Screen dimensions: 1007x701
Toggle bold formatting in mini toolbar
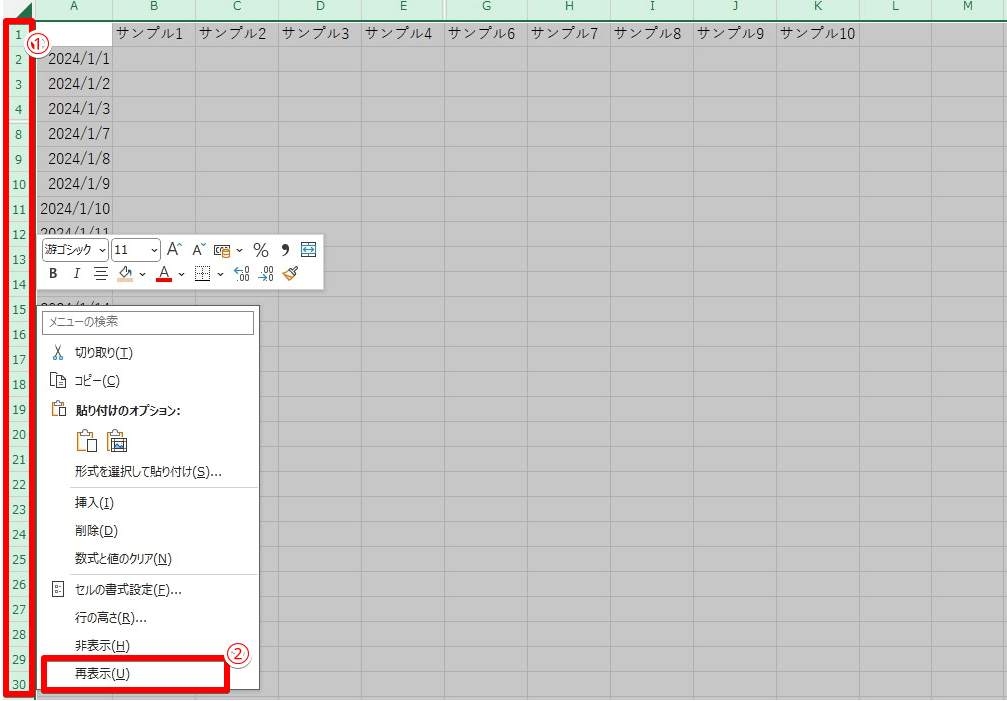click(53, 274)
